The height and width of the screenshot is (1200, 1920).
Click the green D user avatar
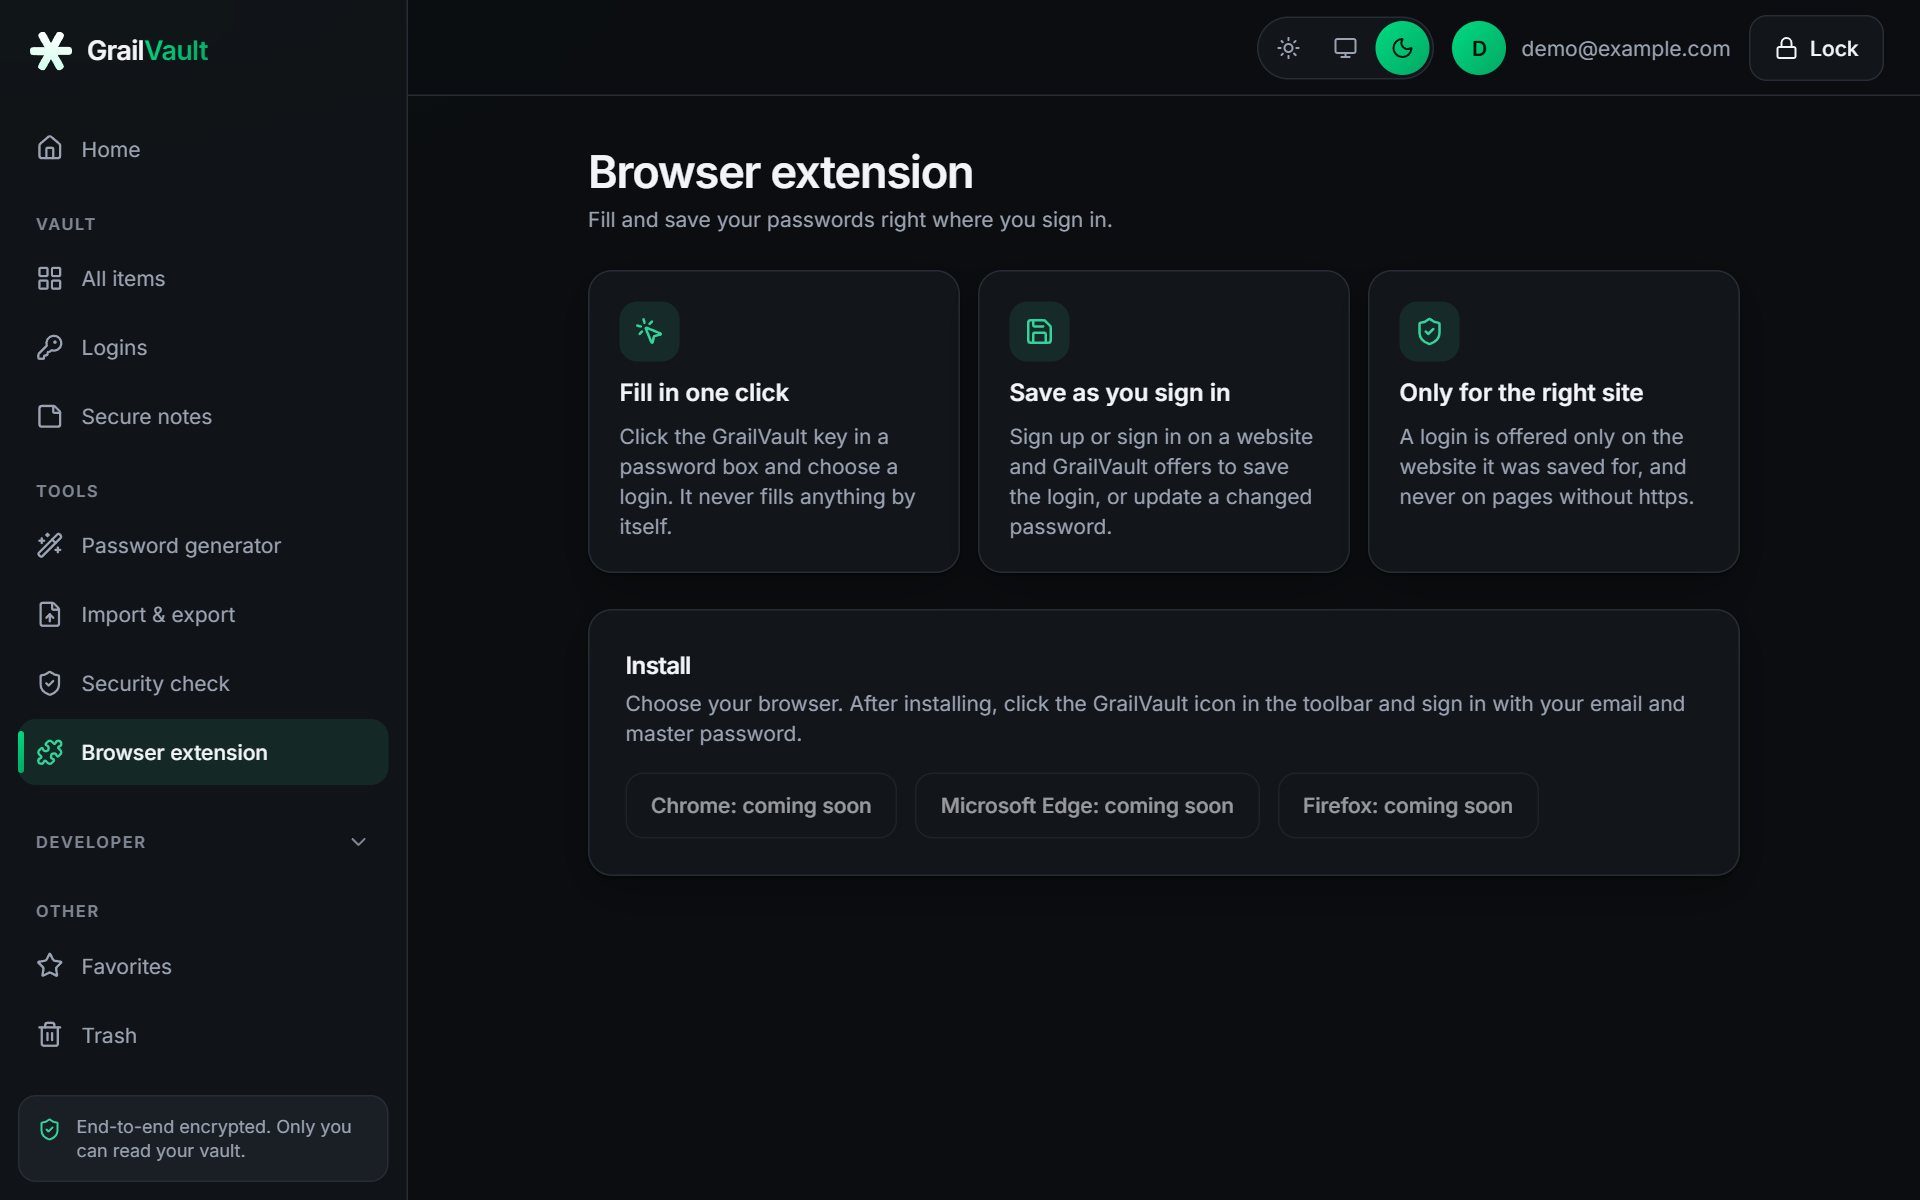pos(1478,48)
